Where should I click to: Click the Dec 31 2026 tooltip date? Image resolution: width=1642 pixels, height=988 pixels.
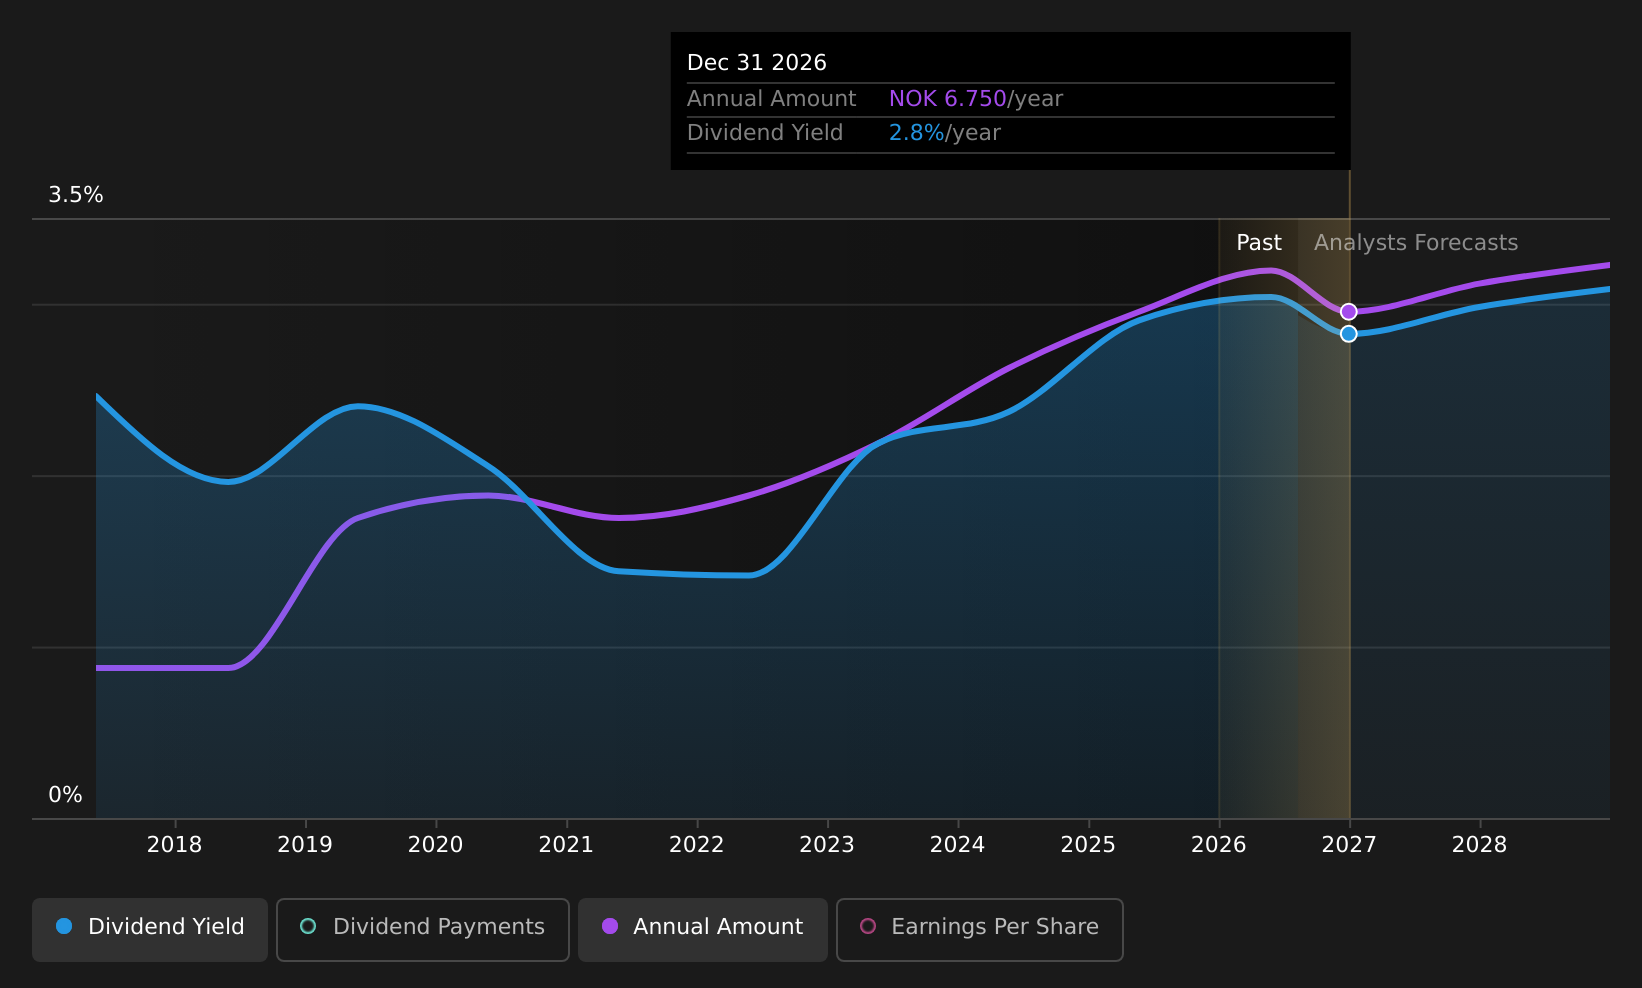tap(757, 63)
